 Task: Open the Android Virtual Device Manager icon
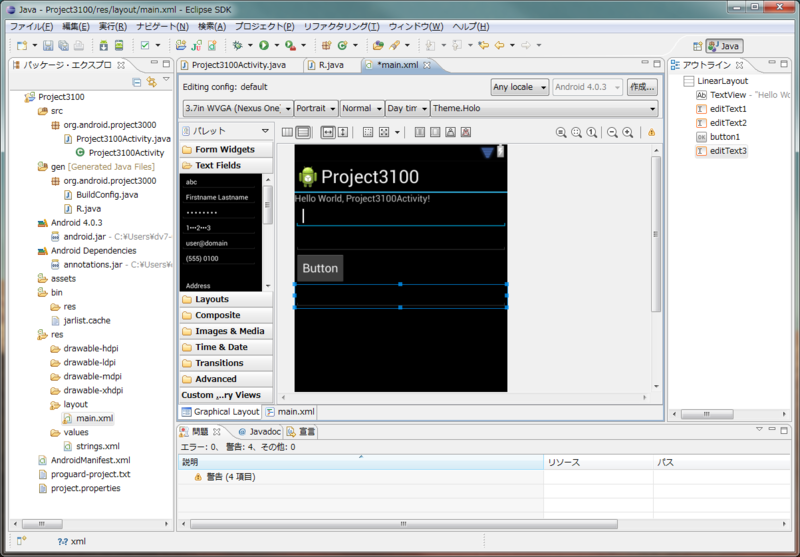click(119, 45)
